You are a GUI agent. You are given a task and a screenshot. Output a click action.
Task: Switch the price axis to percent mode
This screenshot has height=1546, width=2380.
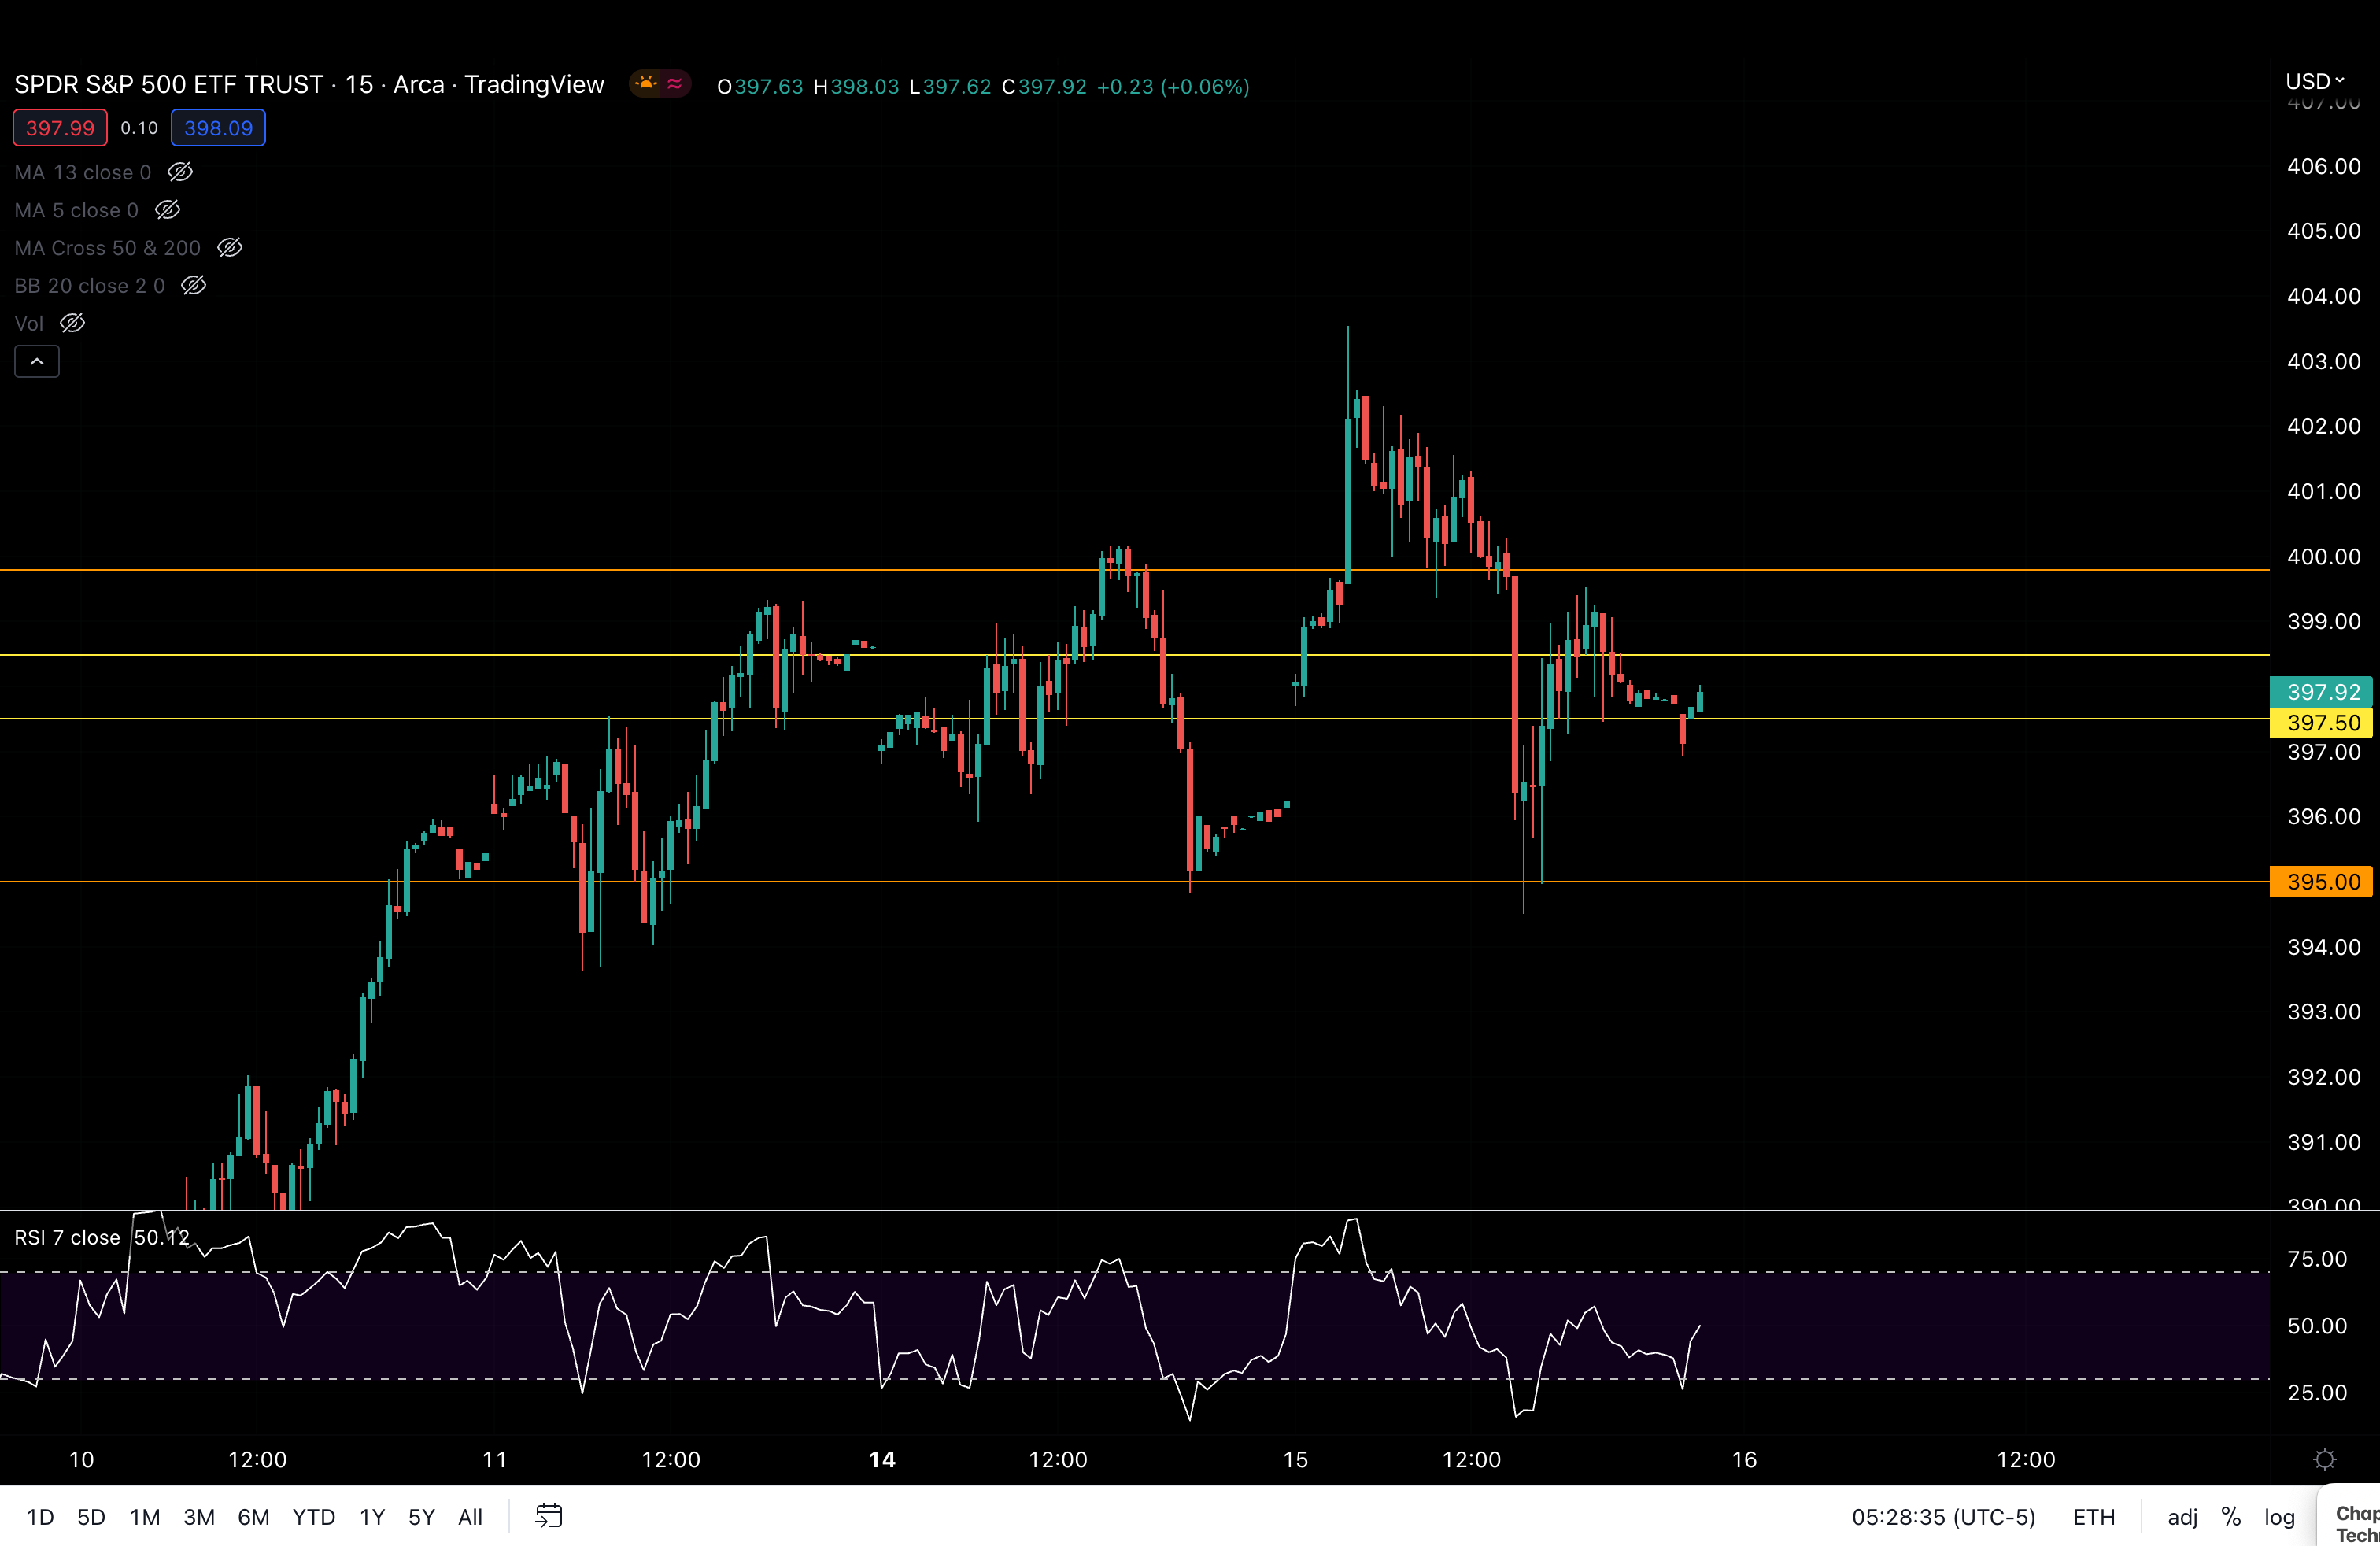tap(2231, 1517)
